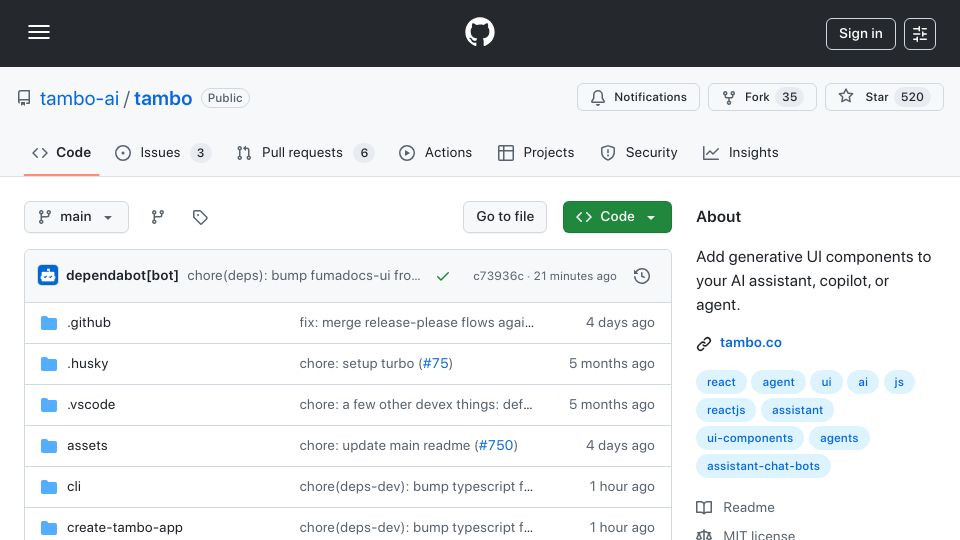
Task: Click the repository icon beside tambo-ai
Action: pyautogui.click(x=24, y=98)
